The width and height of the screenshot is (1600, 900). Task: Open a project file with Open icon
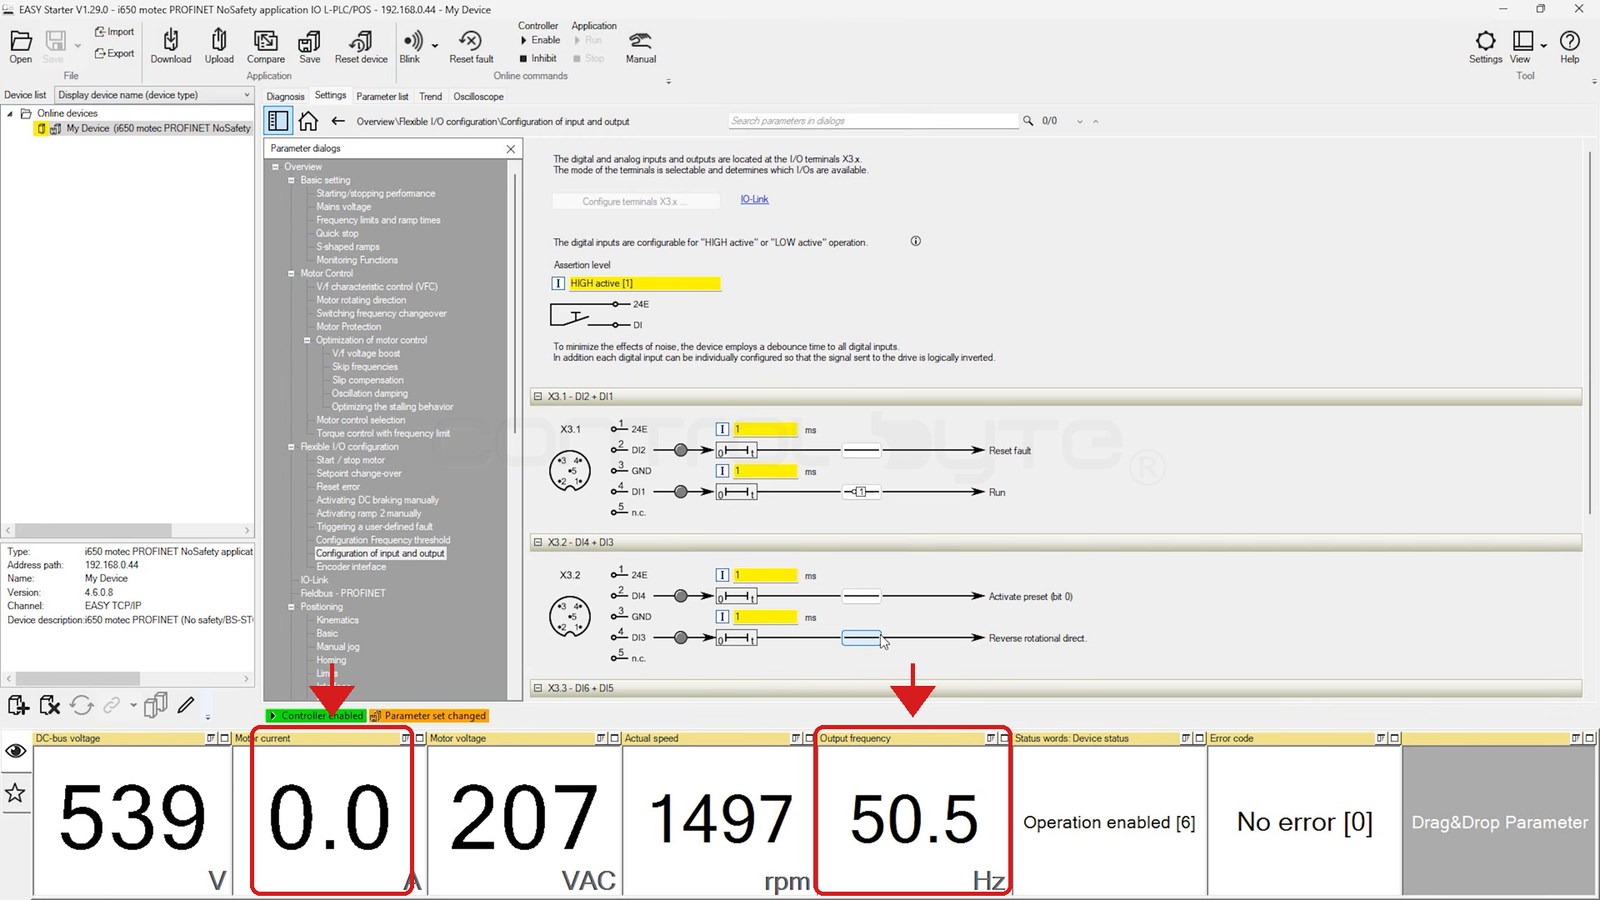pyautogui.click(x=20, y=45)
